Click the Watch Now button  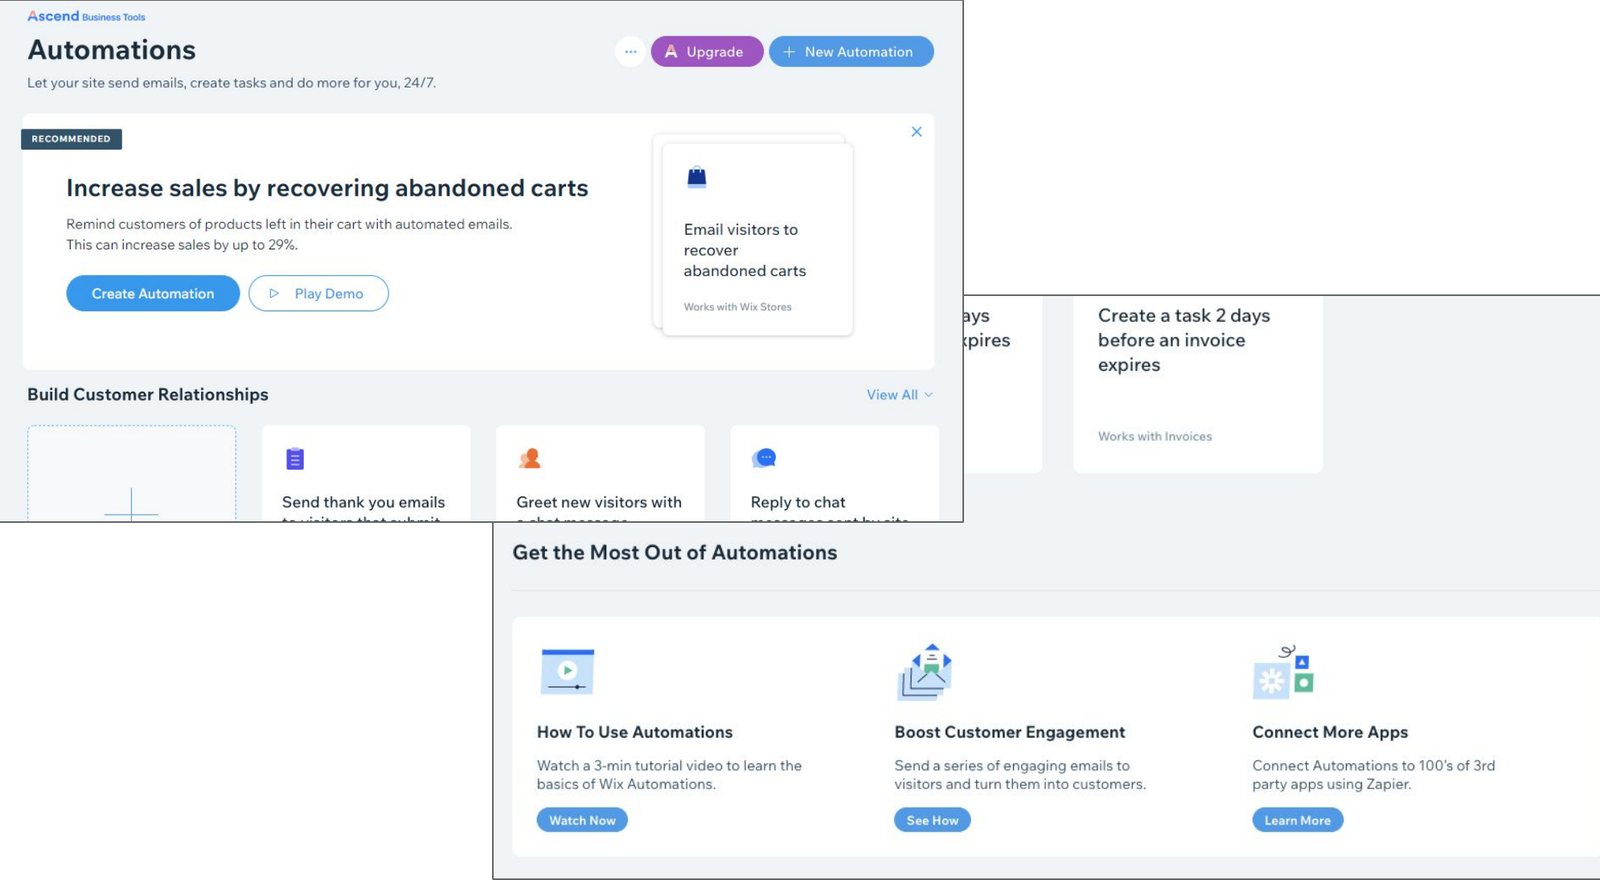click(x=582, y=820)
